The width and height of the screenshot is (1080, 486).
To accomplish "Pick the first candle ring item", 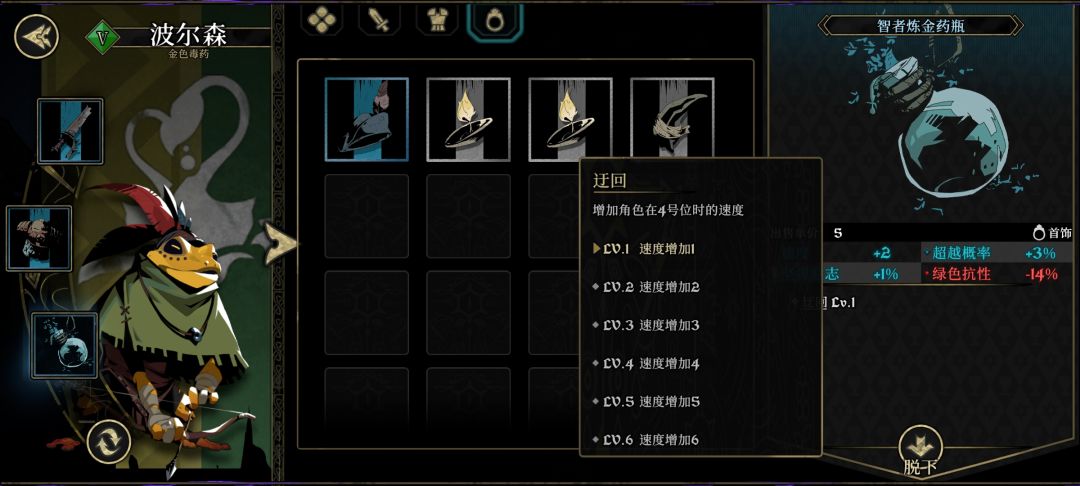I will (x=468, y=119).
